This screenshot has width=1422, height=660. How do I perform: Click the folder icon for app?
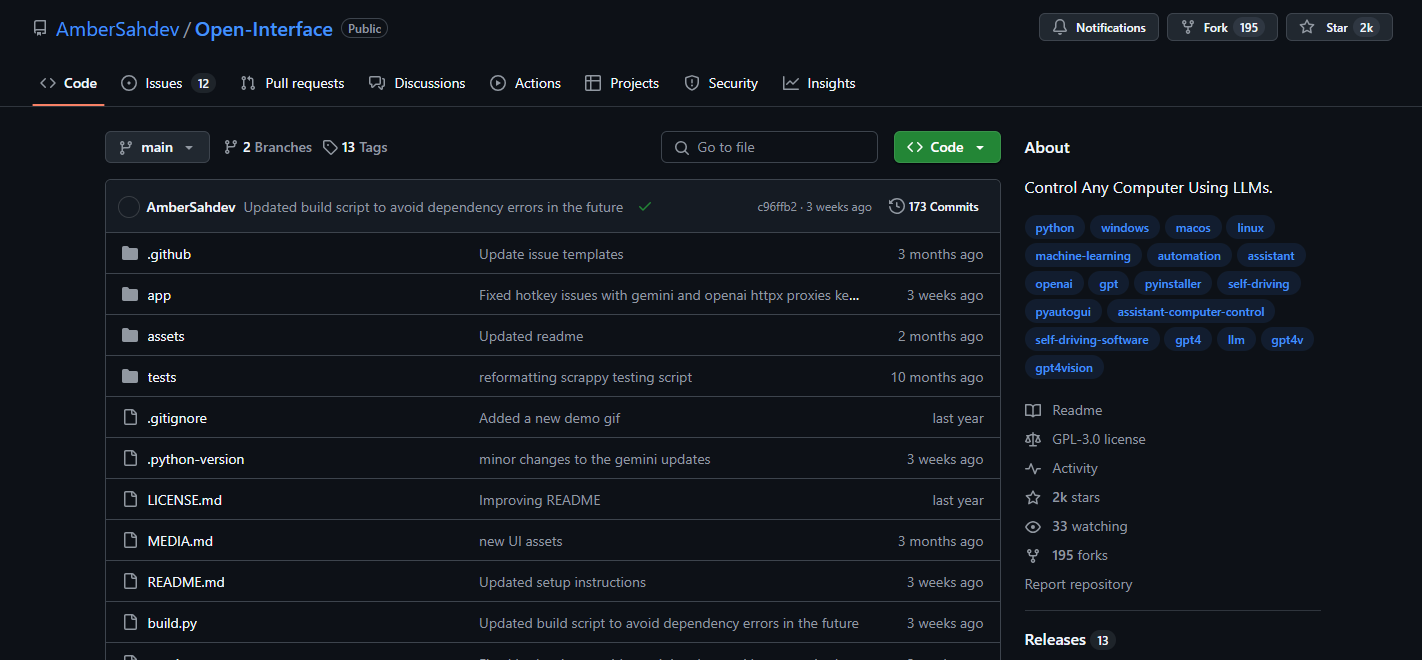(x=130, y=295)
